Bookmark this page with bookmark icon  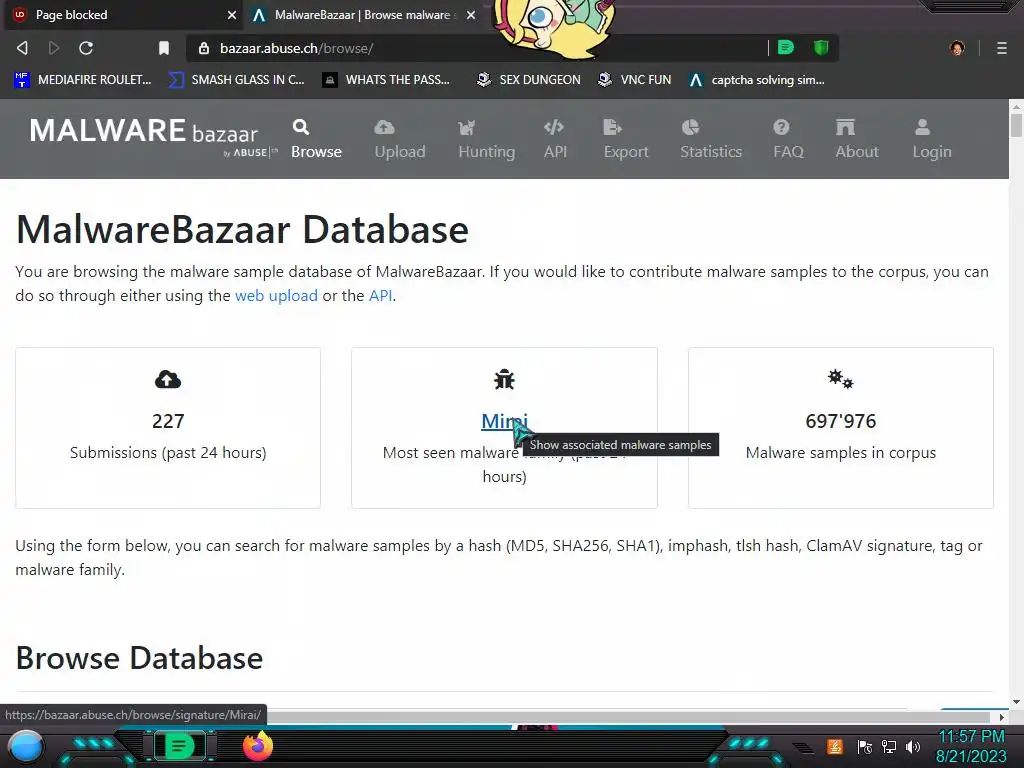tap(164, 48)
